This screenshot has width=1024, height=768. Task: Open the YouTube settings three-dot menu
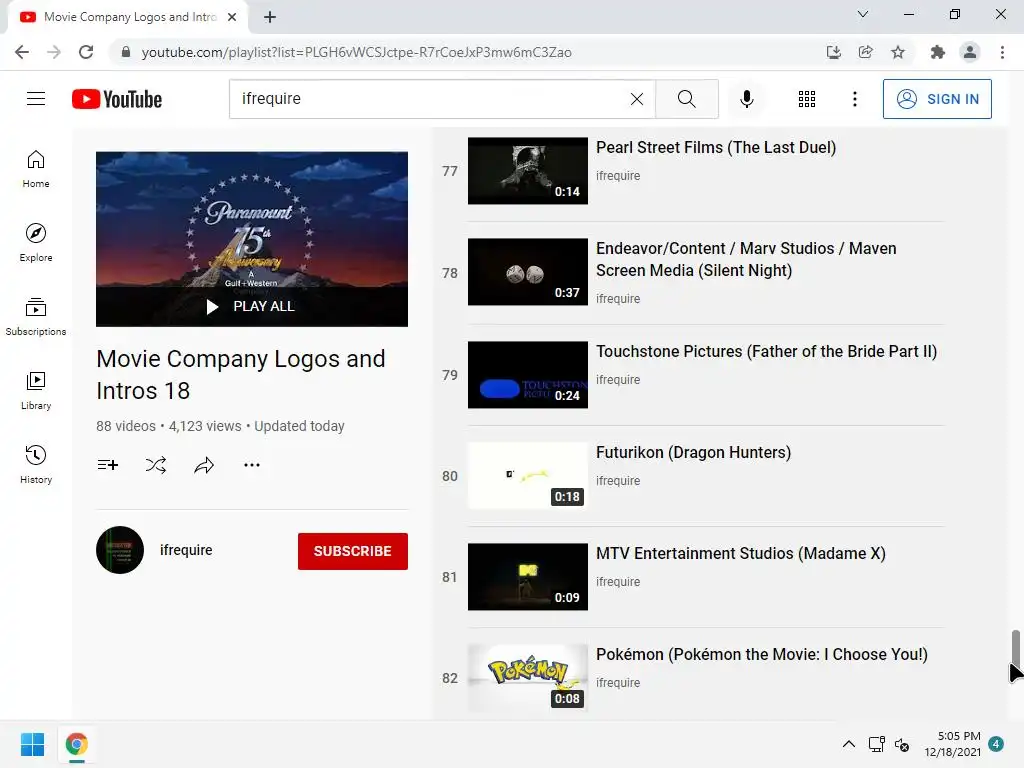[x=855, y=99]
